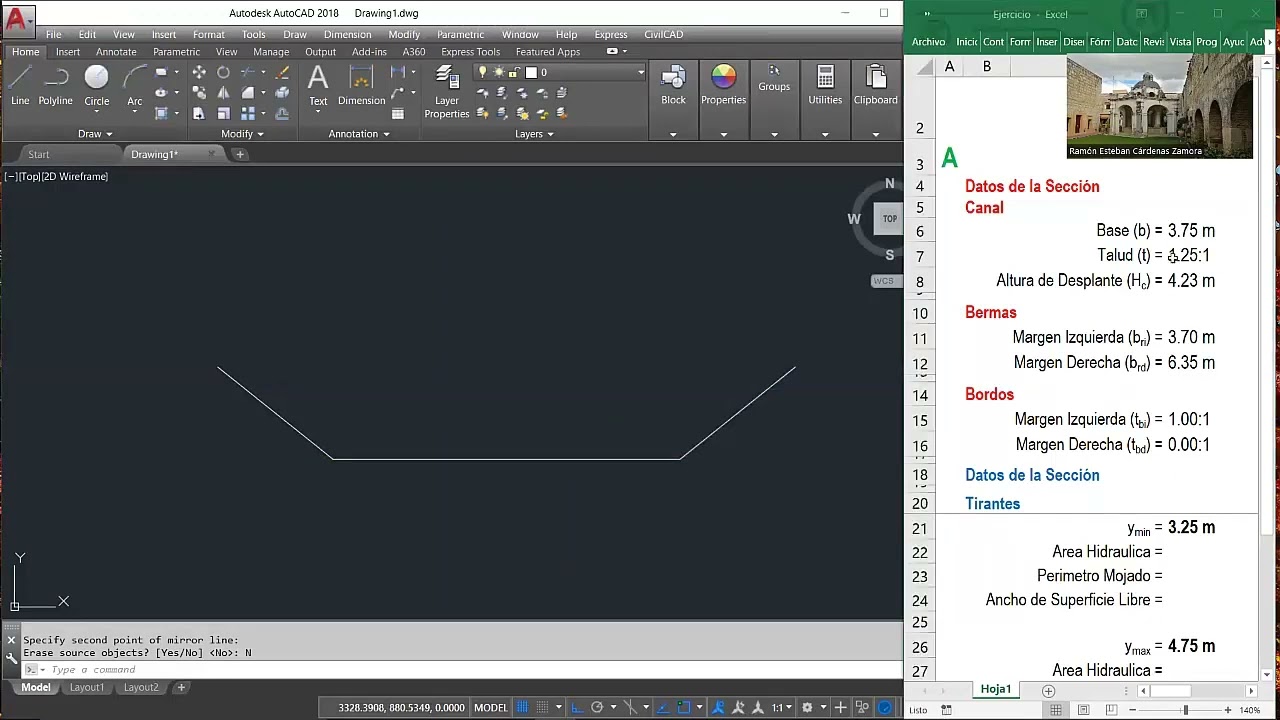This screenshot has width=1280, height=720.
Task: Toggle layer 0 on/off lightbulb
Action: (x=483, y=72)
